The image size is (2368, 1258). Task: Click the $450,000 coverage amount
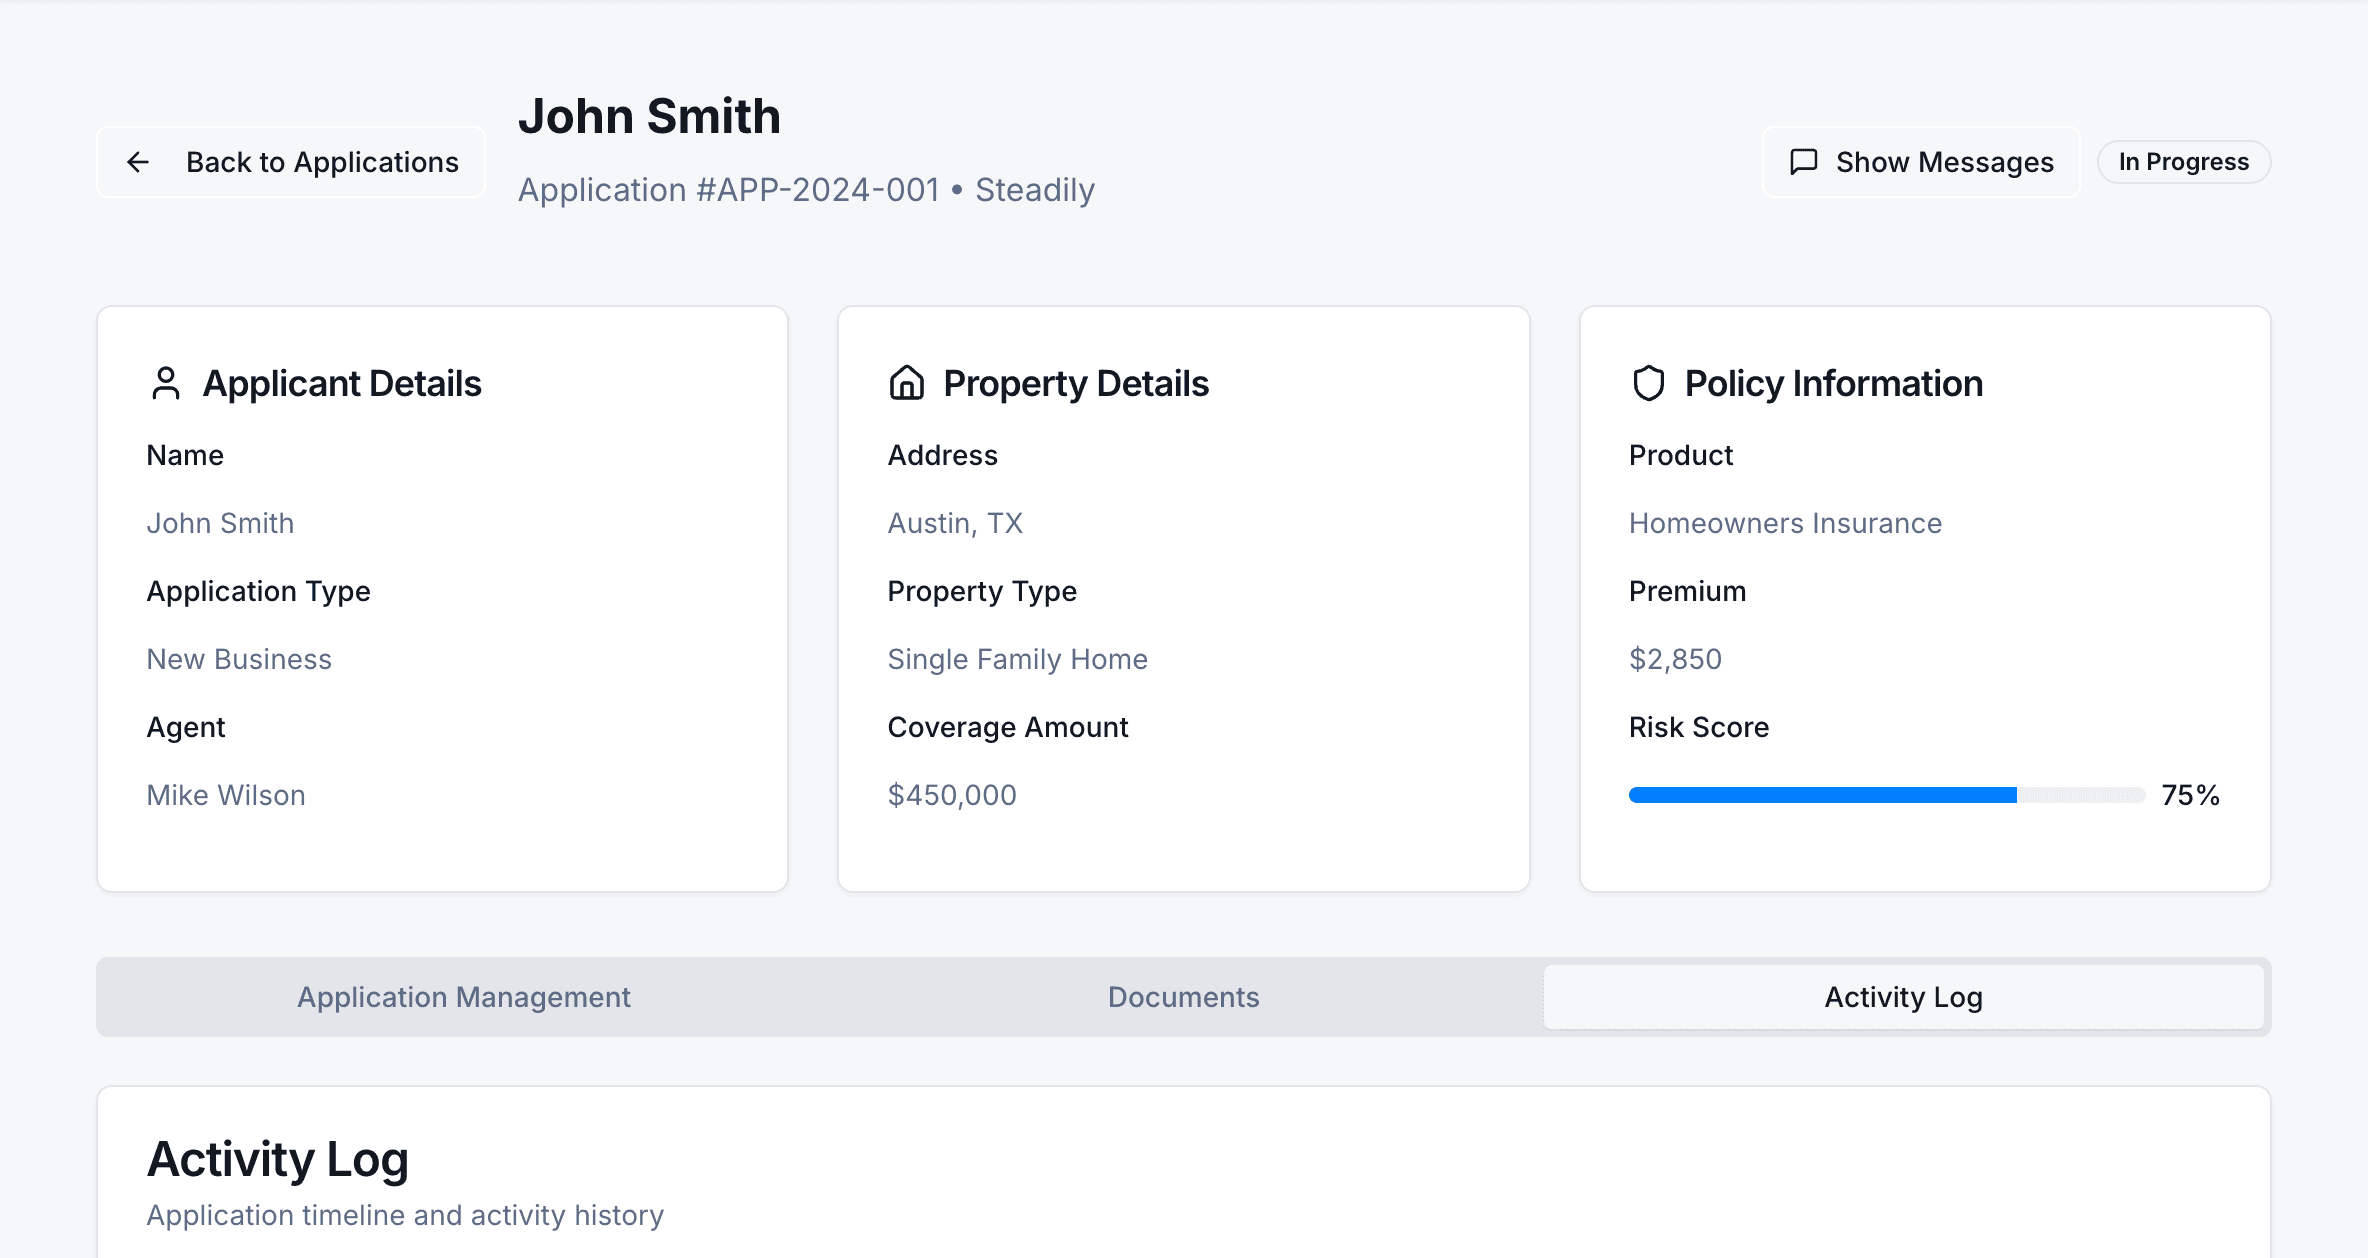tap(952, 795)
